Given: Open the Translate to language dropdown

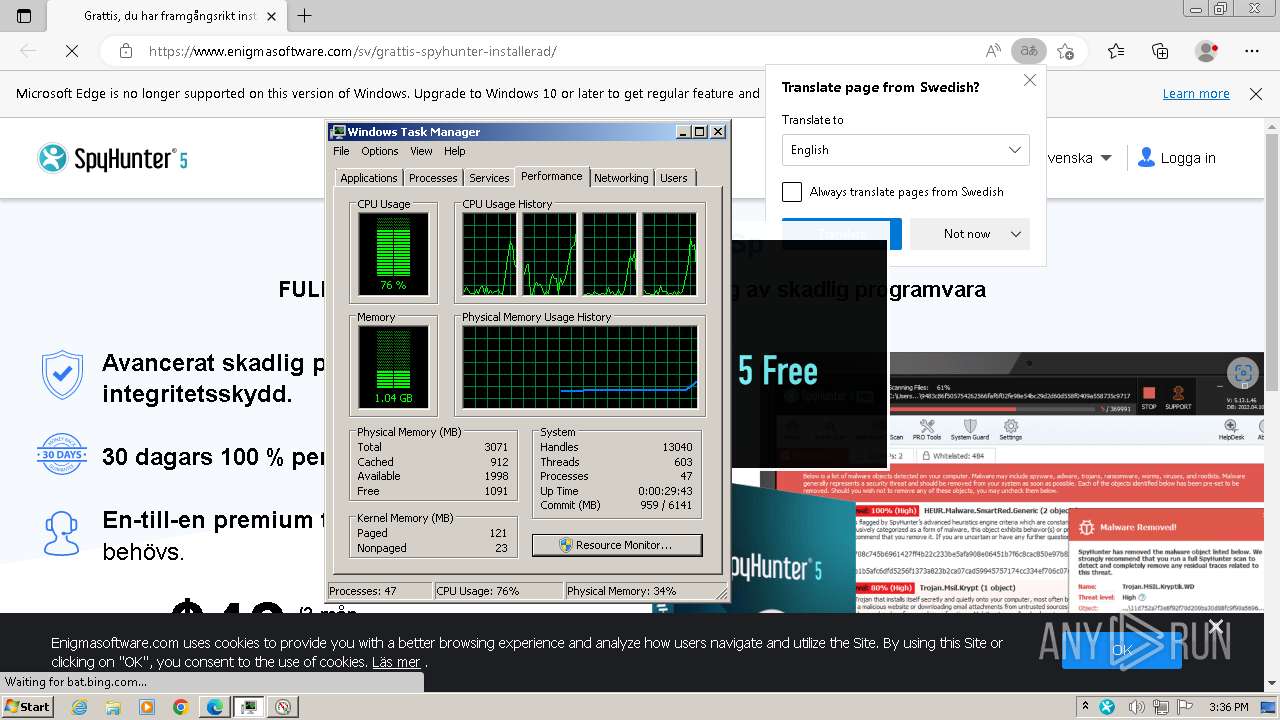Looking at the screenshot, I should [x=905, y=150].
